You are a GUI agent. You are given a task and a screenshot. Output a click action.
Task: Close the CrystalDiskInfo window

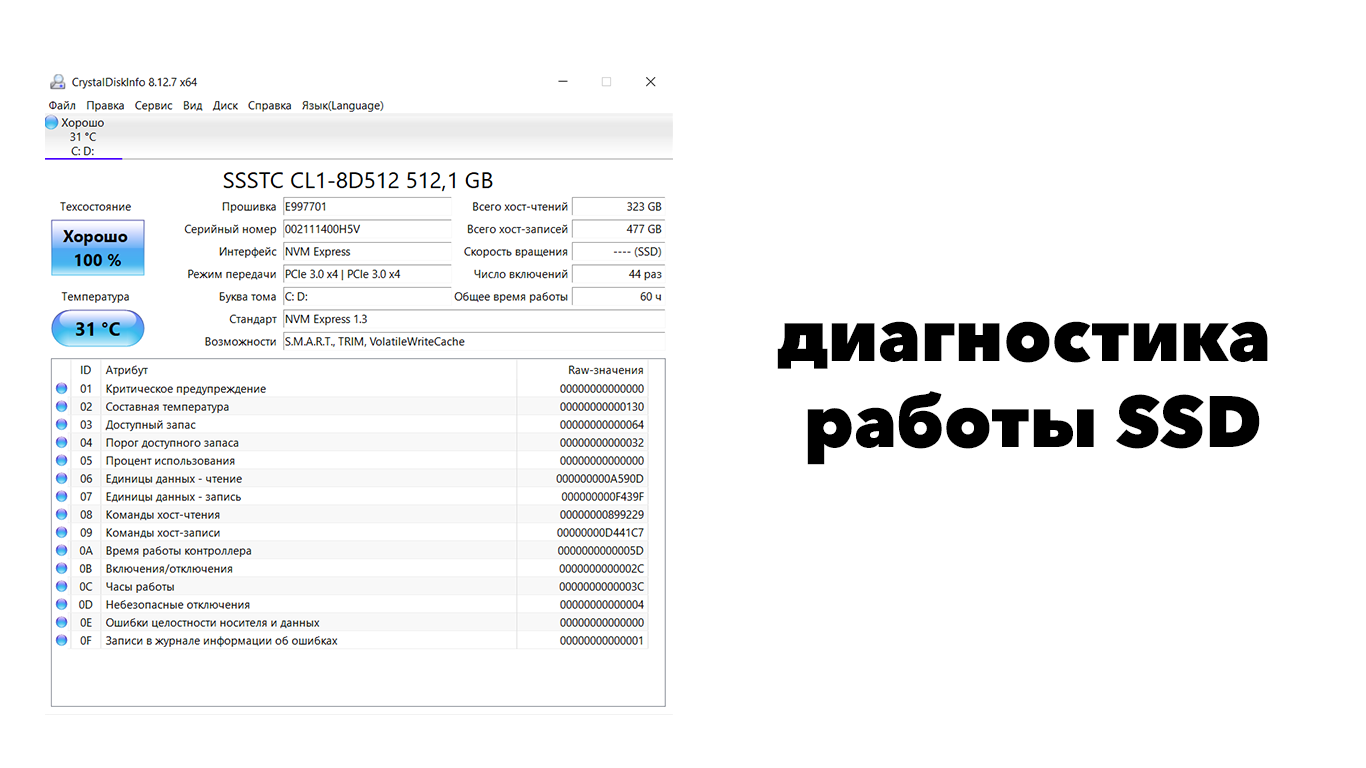(x=650, y=82)
